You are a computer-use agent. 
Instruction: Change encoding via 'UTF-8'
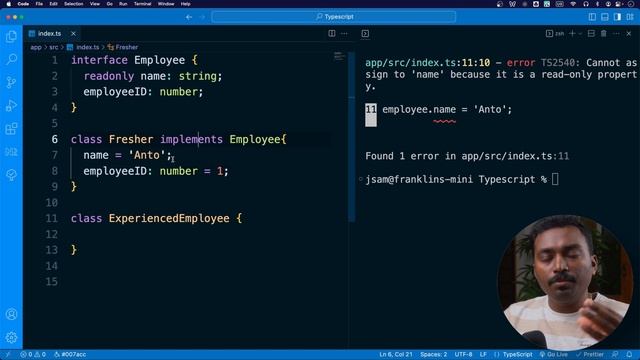463,354
